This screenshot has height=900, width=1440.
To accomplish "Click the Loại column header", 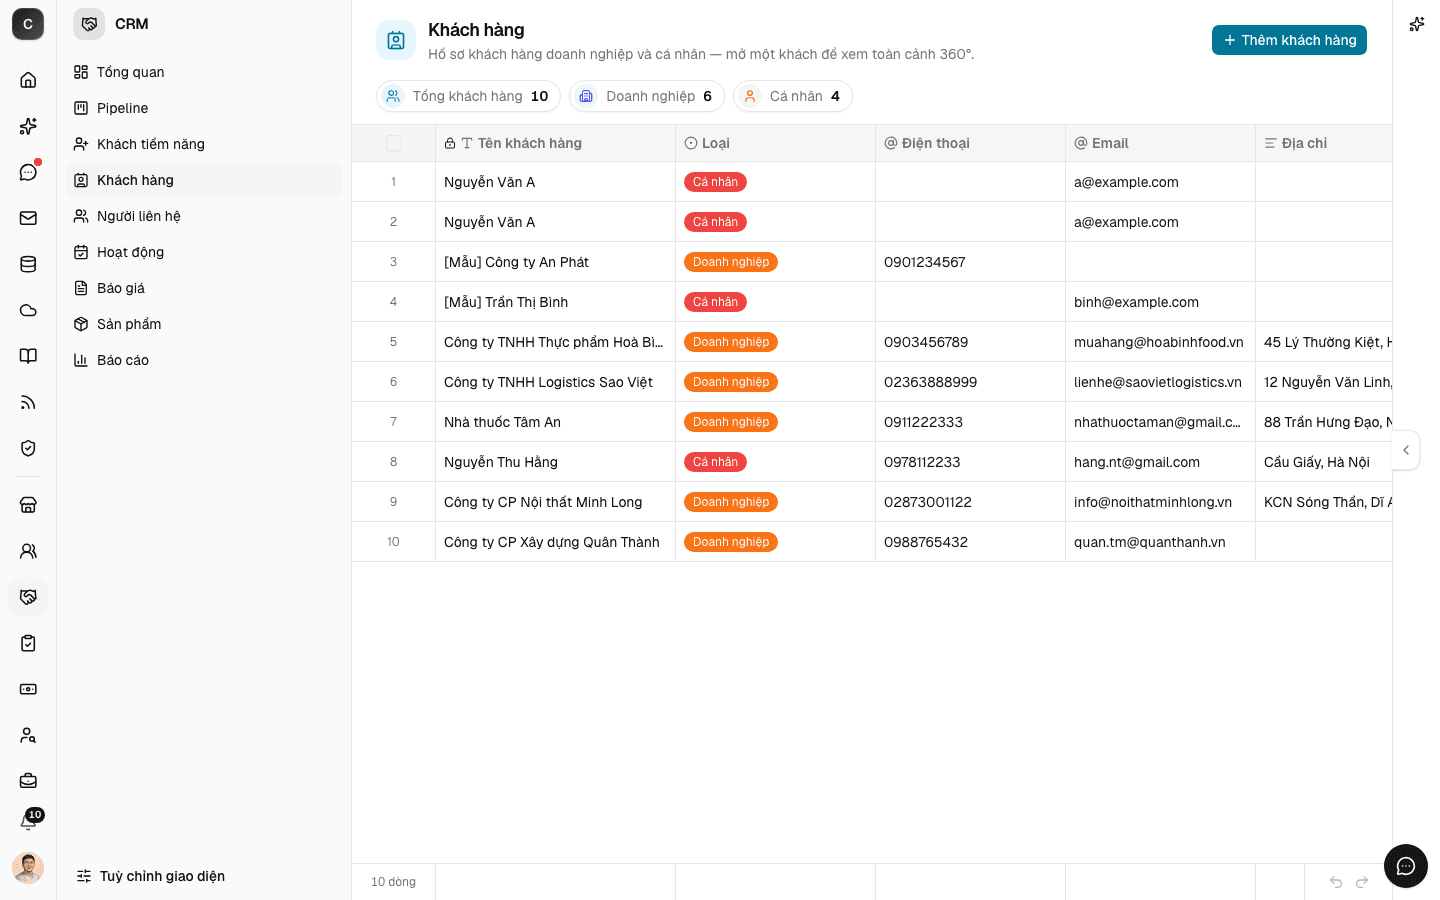I will click(776, 143).
